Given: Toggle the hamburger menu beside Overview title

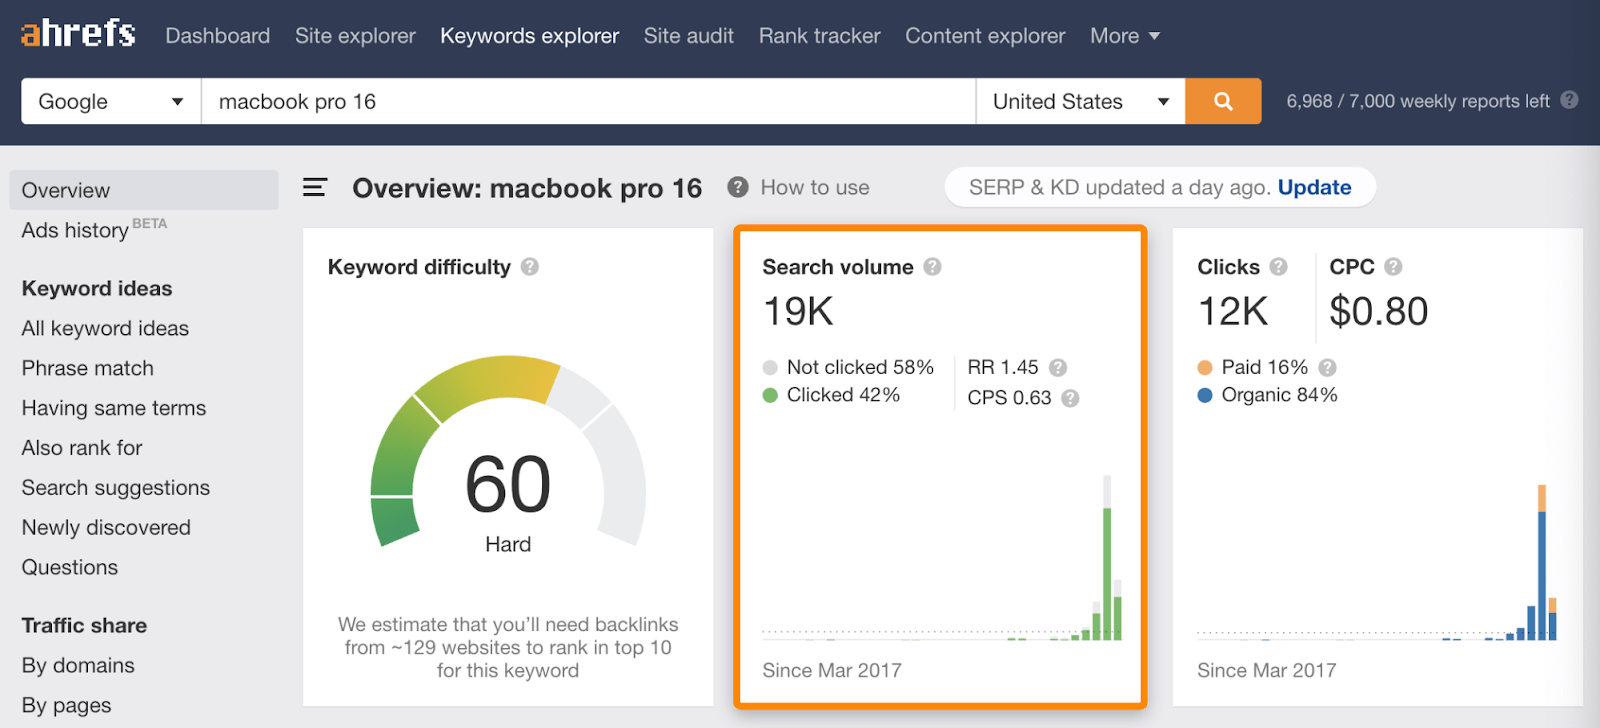Looking at the screenshot, I should point(315,187).
